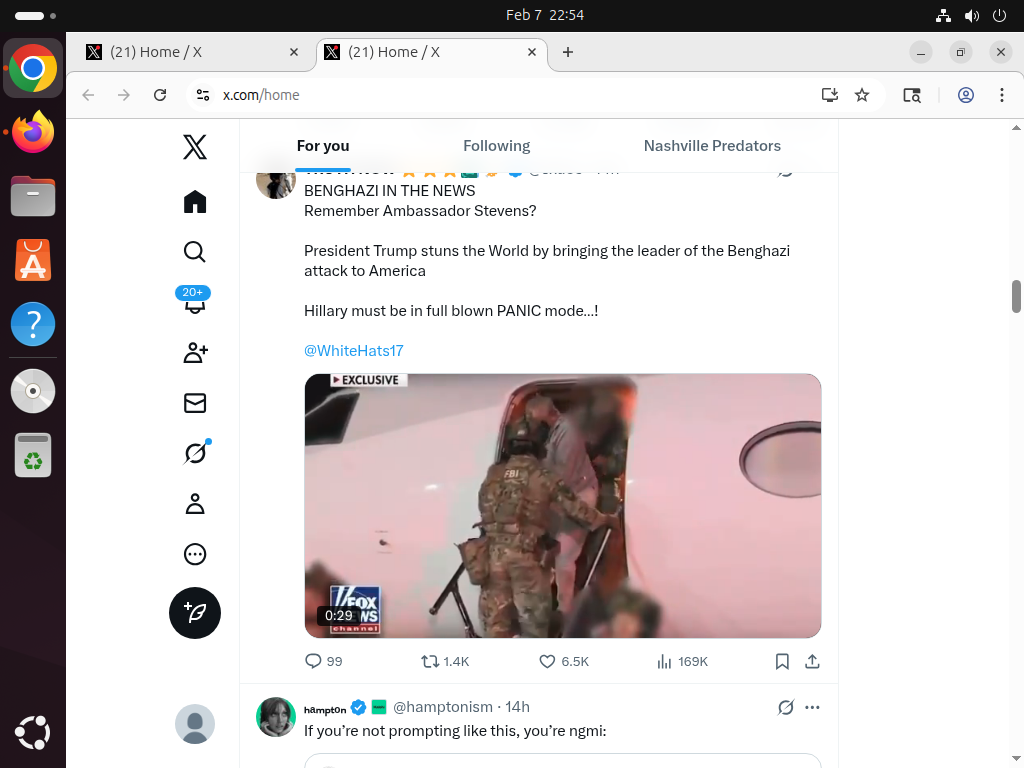The height and width of the screenshot is (768, 1024).
Task: Open X Home from sidebar house icon
Action: [x=195, y=202]
